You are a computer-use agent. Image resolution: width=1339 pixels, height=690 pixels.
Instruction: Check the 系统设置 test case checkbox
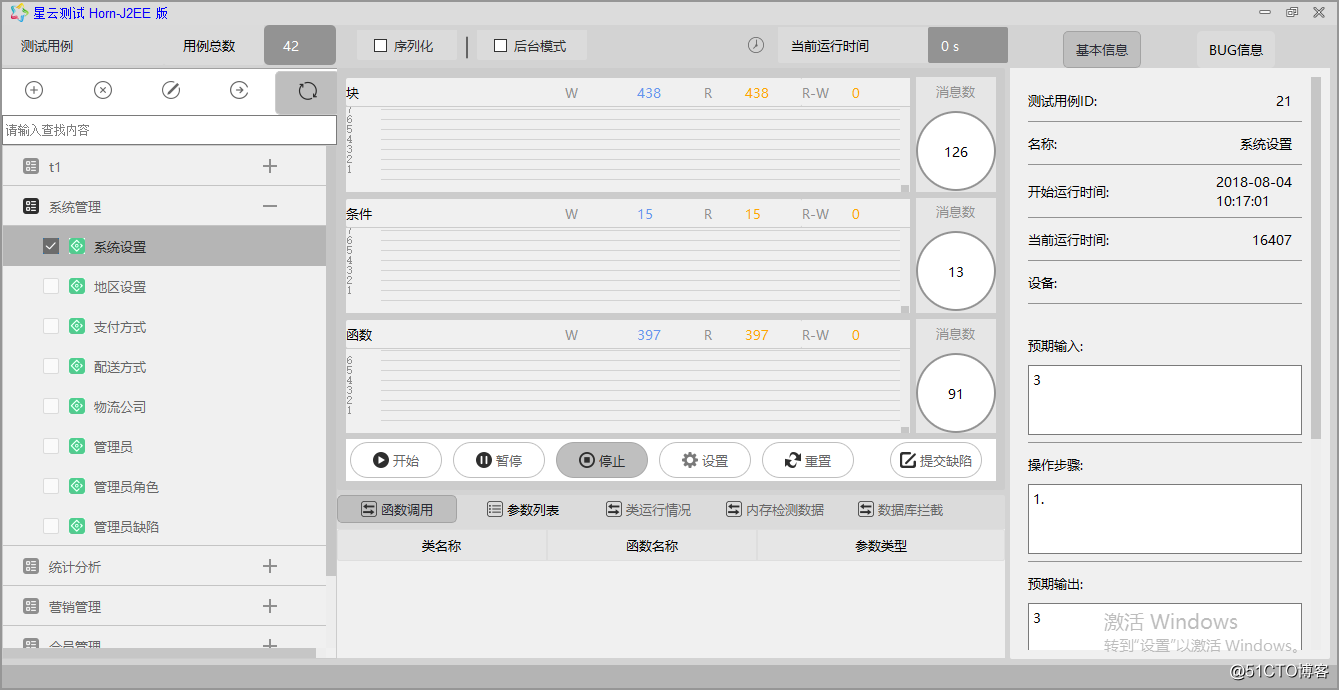click(x=51, y=246)
